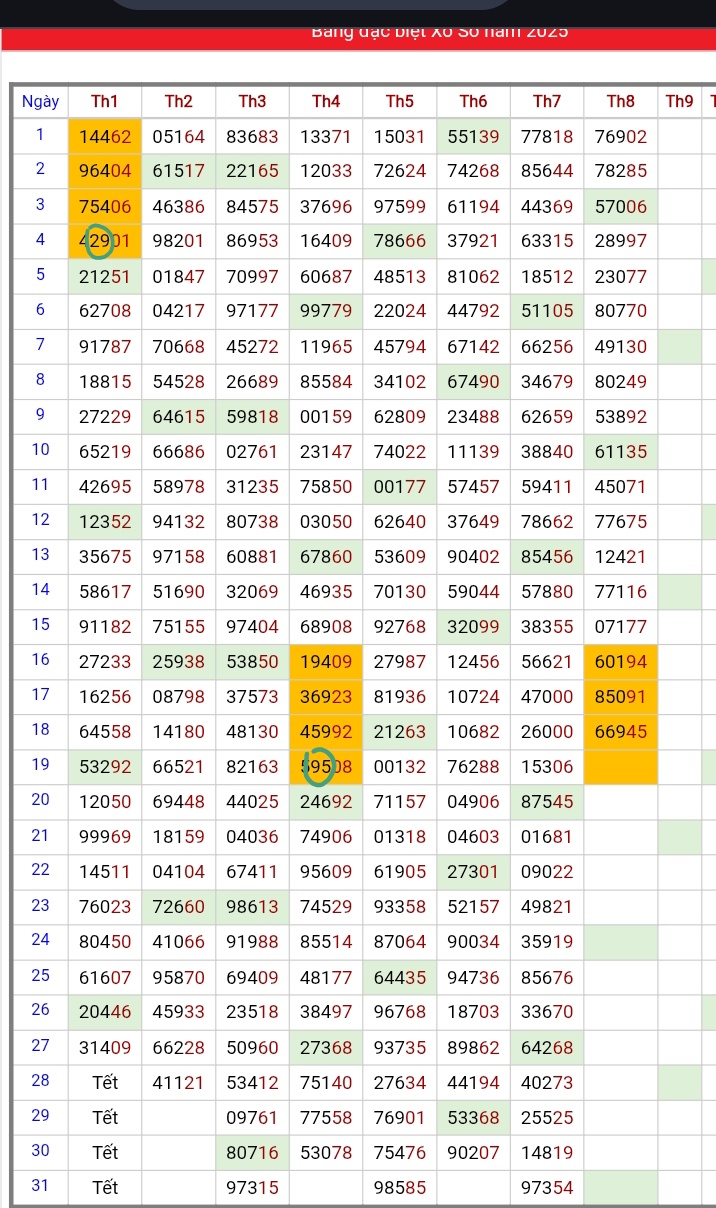Click the orange cell 45992
716x1208 pixels.
(325, 731)
